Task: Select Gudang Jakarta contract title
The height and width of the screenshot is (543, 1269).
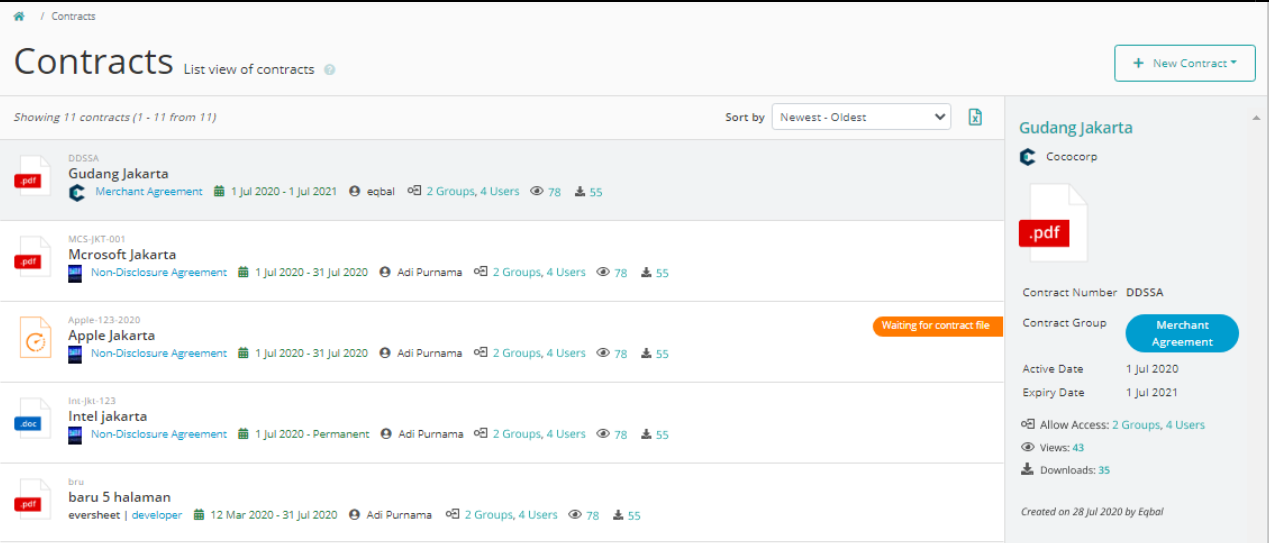Action: coord(118,174)
